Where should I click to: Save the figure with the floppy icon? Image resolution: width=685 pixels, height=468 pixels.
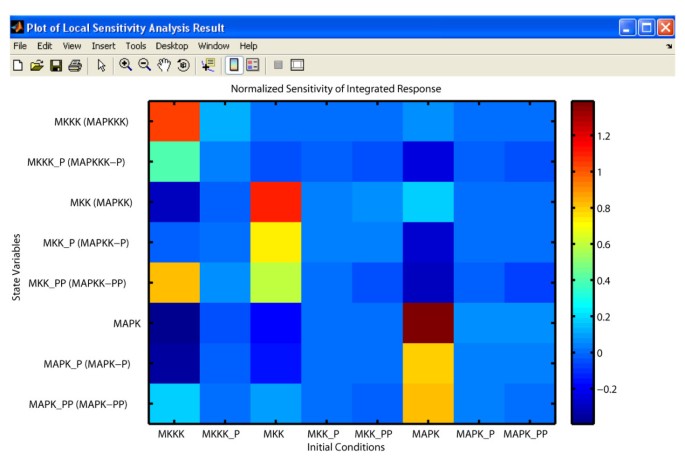tap(56, 66)
